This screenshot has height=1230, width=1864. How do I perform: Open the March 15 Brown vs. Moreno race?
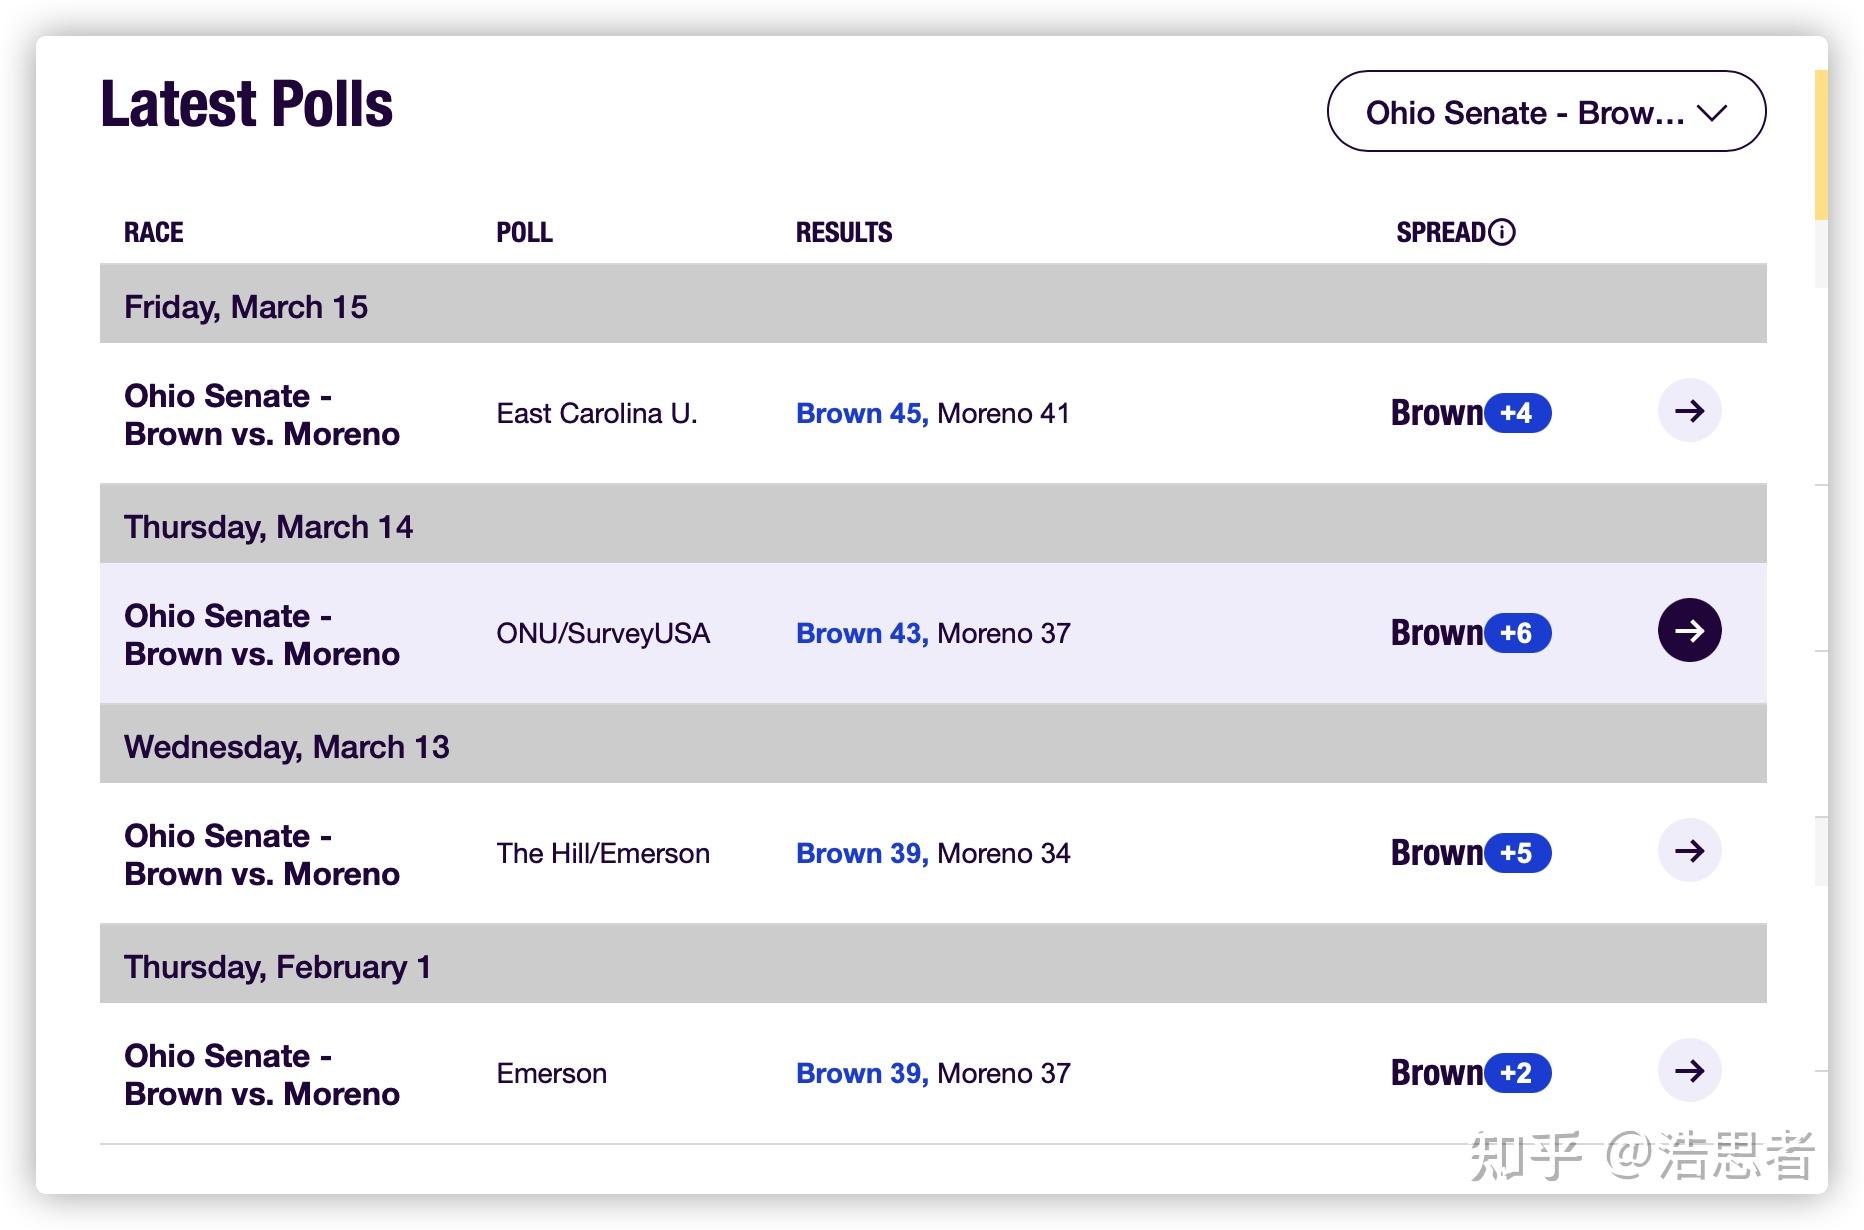click(x=261, y=415)
